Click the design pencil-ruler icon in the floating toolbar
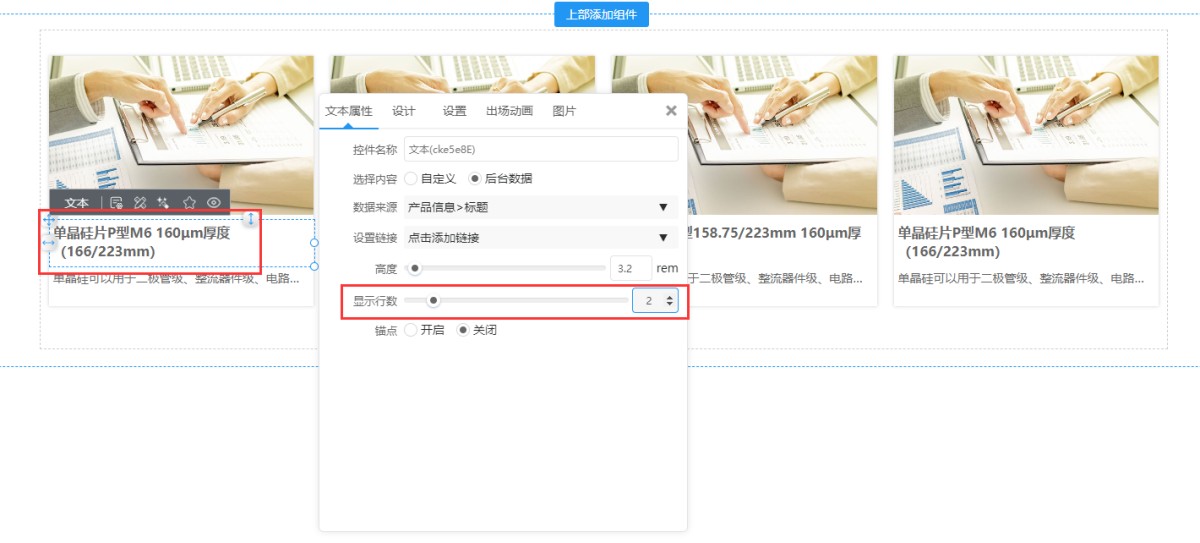1200x543 pixels. pos(140,202)
